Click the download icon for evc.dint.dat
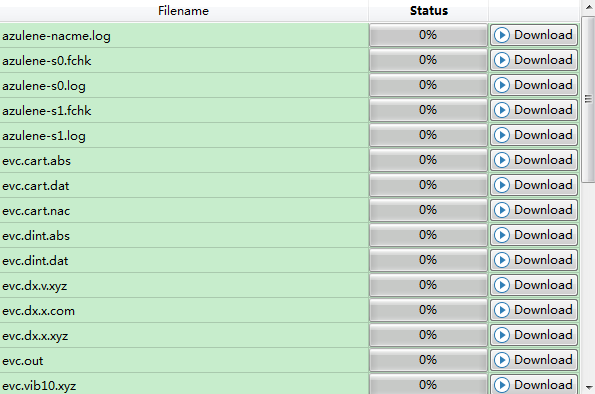The width and height of the screenshot is (595, 394). pos(502,260)
